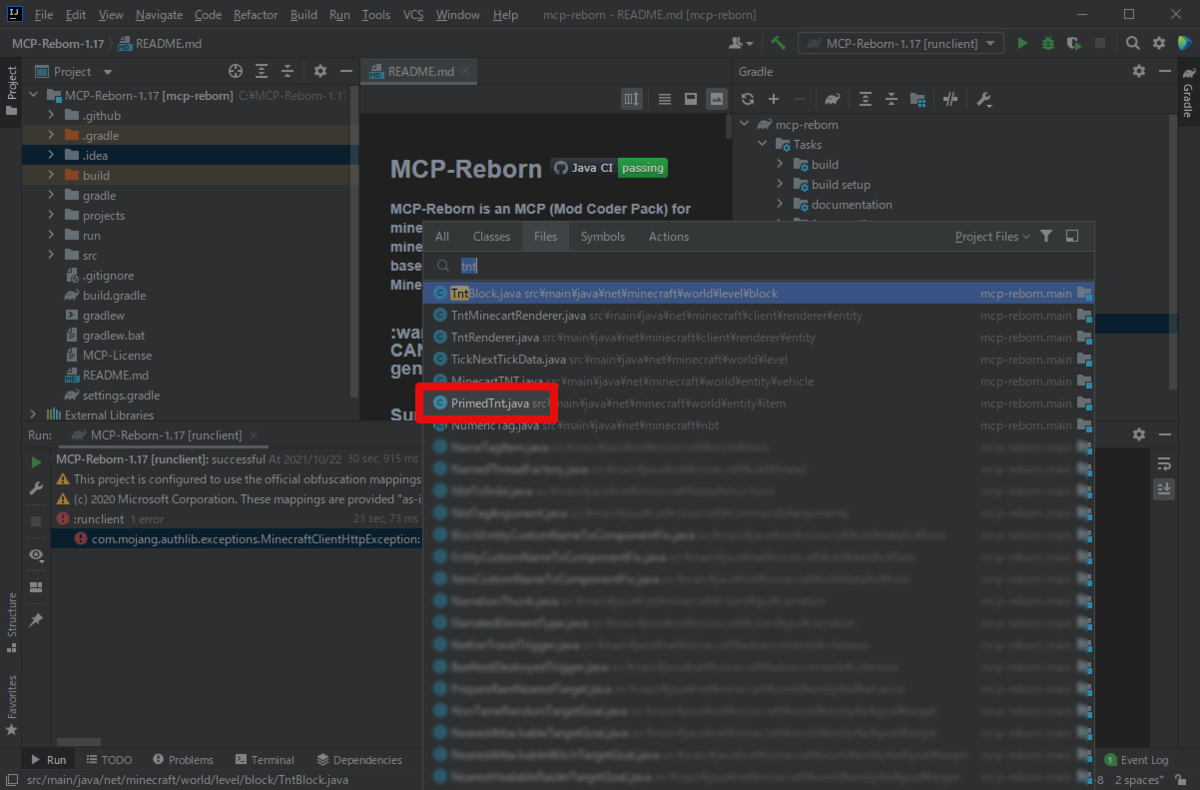Run MCP-Reborn-1.17 with the toolbar play button
The width and height of the screenshot is (1200, 790).
[1022, 43]
